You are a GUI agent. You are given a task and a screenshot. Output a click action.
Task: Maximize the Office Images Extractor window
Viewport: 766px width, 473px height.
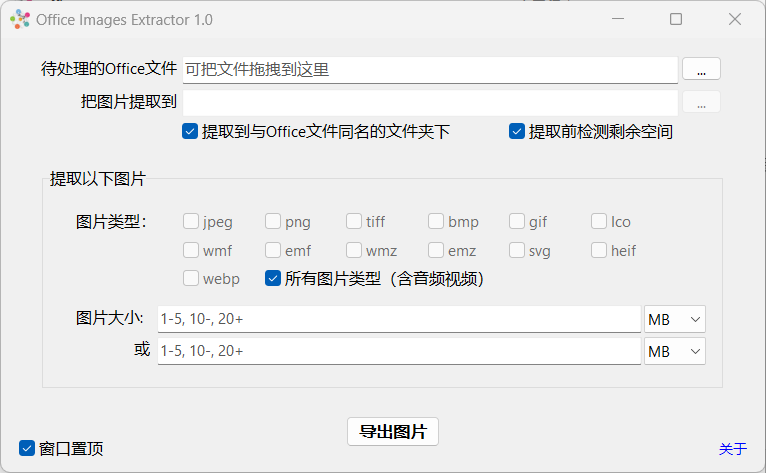(x=676, y=20)
